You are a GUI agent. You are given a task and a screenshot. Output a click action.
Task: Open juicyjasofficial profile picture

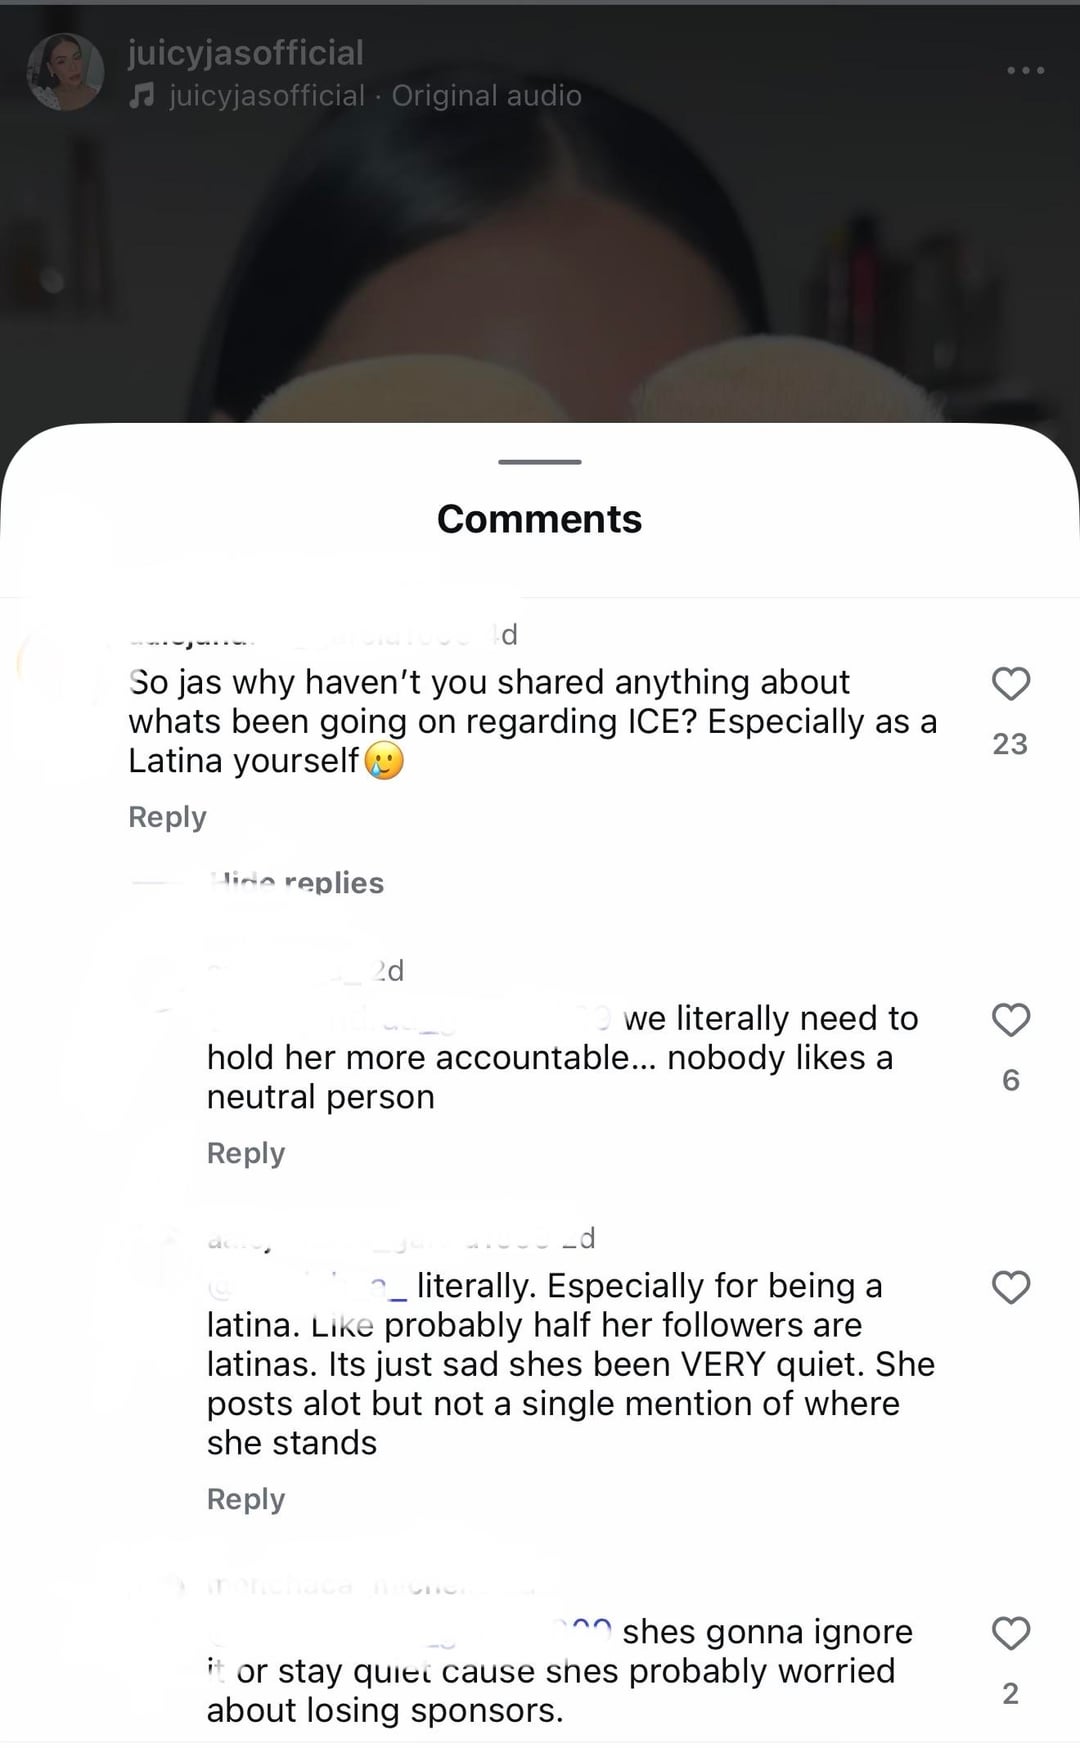coord(66,72)
